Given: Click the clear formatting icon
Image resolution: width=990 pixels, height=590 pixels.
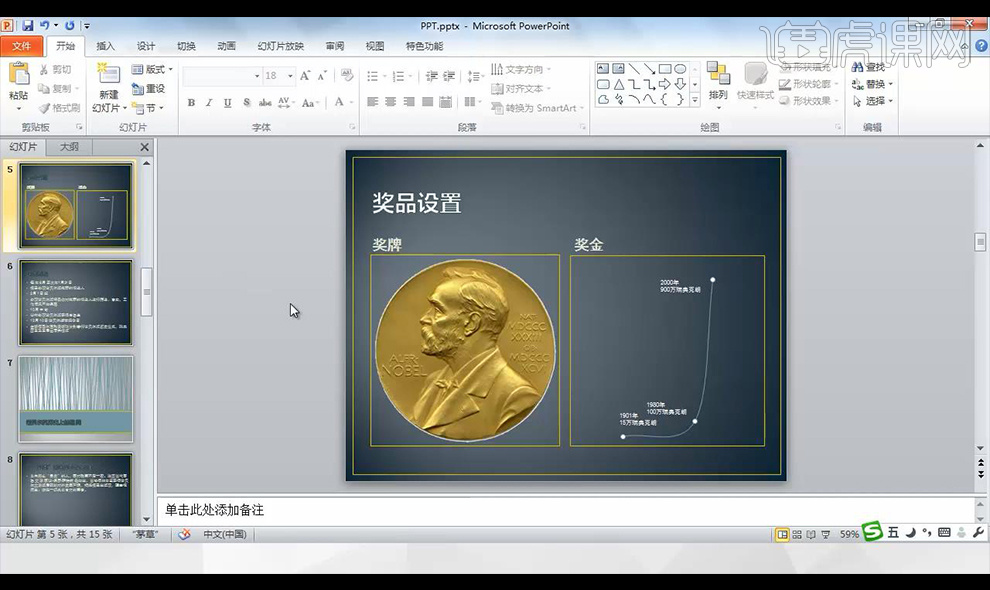Looking at the screenshot, I should point(347,75).
